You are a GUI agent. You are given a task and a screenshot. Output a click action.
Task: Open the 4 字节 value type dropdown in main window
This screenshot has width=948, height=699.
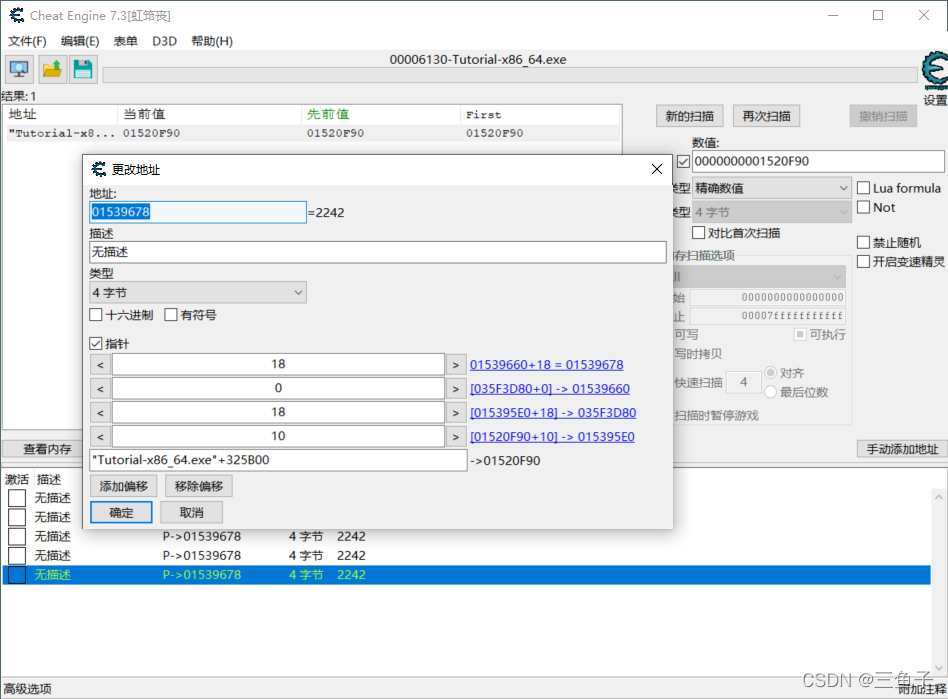(771, 212)
